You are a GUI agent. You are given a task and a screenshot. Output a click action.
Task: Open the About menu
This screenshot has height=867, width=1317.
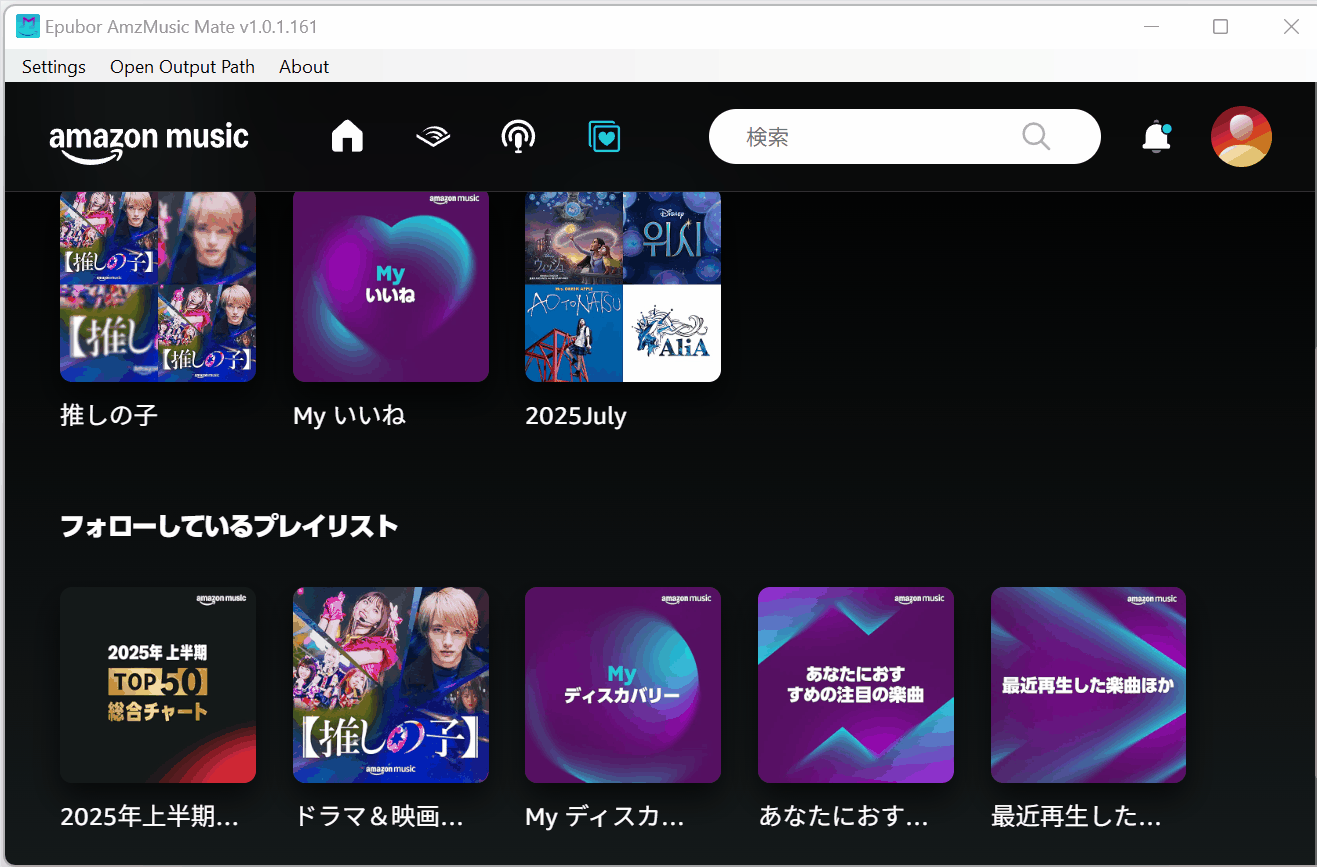click(304, 67)
